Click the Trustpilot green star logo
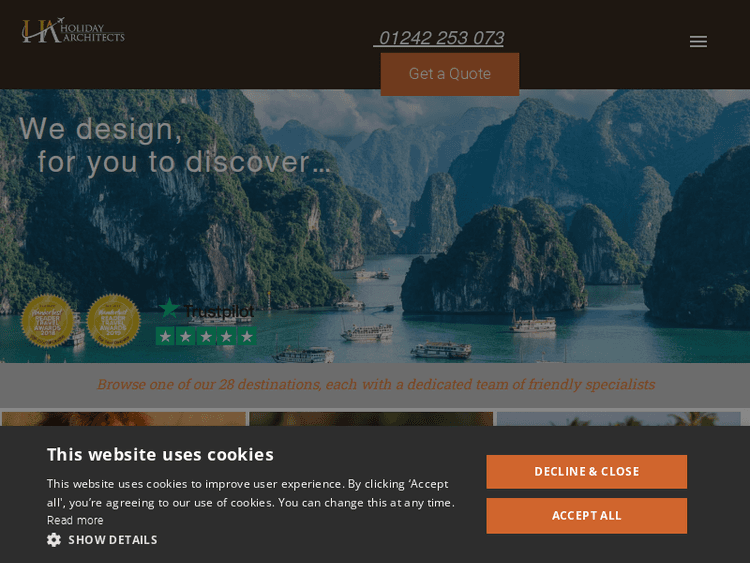 (x=169, y=309)
